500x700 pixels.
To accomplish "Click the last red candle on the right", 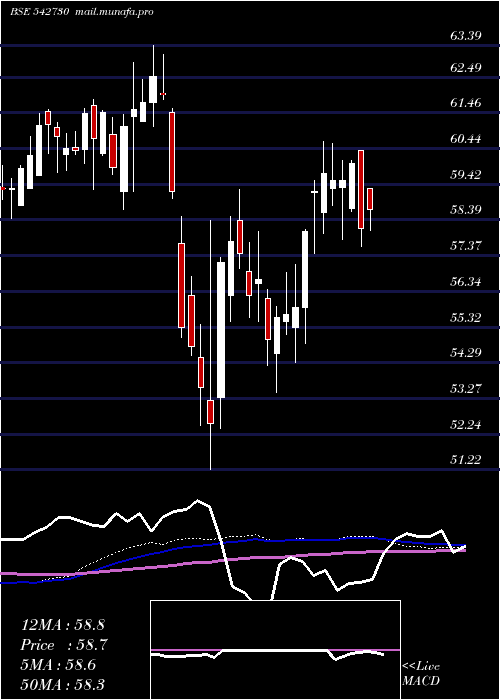I will [x=370, y=199].
